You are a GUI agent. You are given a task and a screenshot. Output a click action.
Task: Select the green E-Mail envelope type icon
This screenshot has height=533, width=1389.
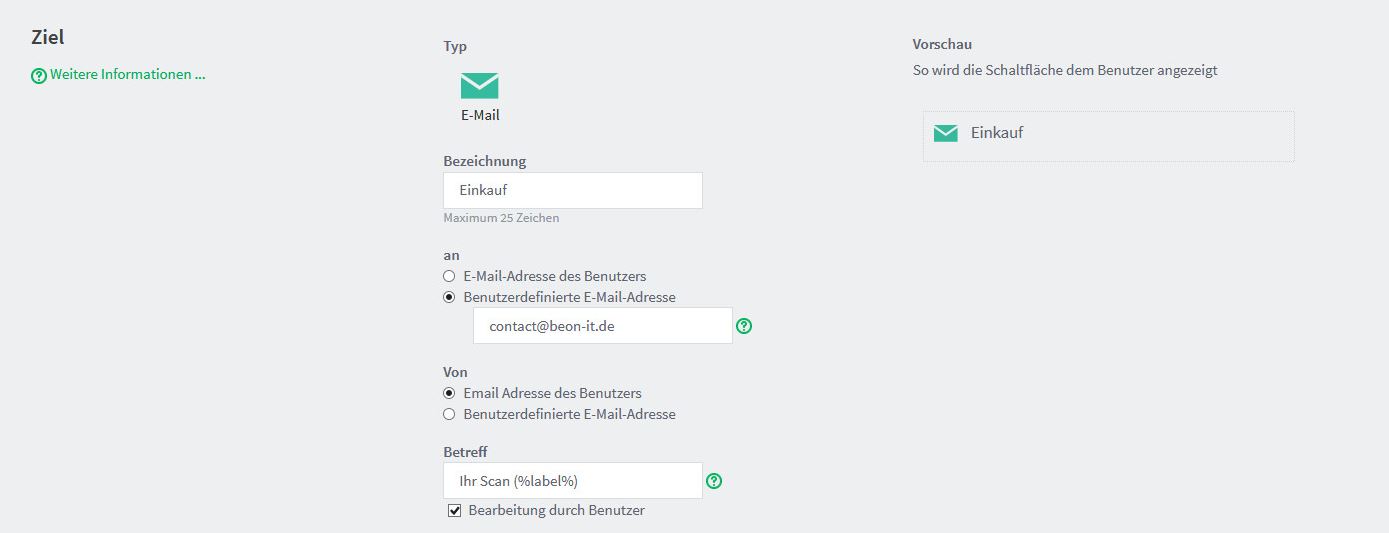480,86
